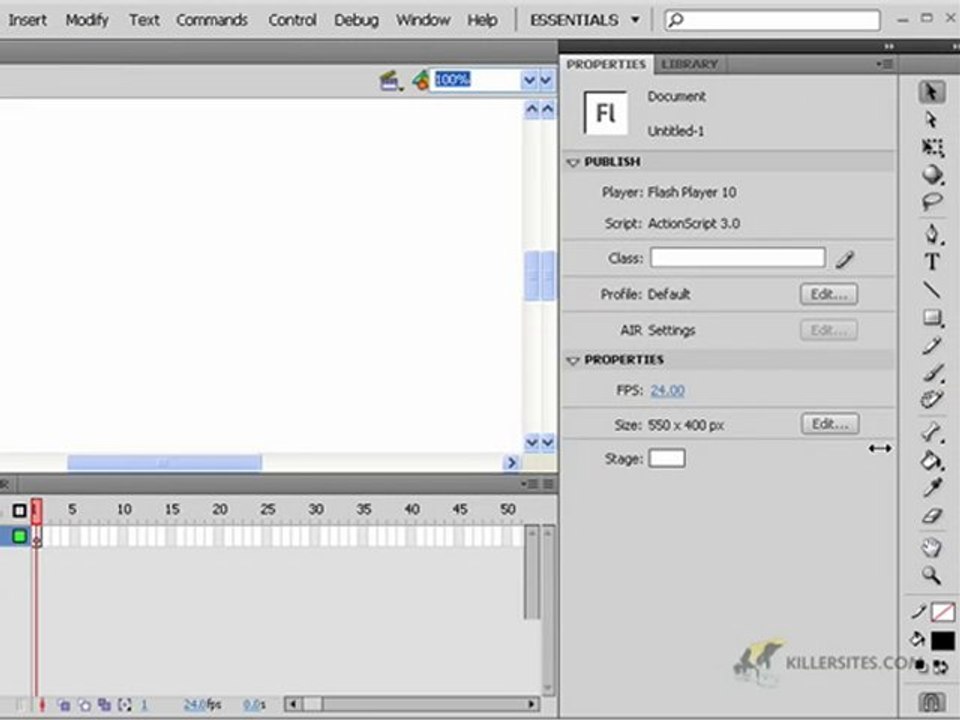Open the black Fill color swatch

tap(942, 640)
